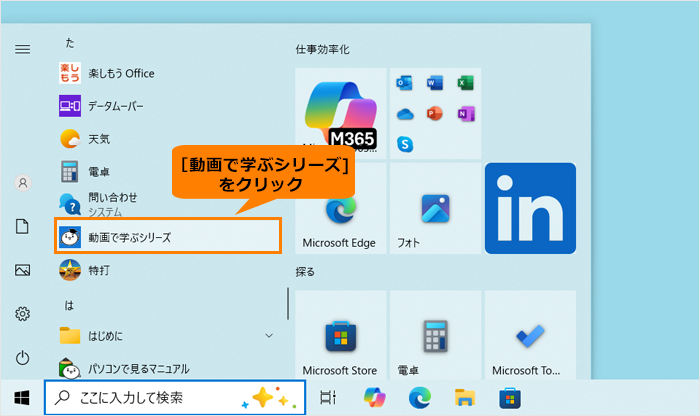
Task: Open Documents from the Start sidebar
Action: pos(22,226)
